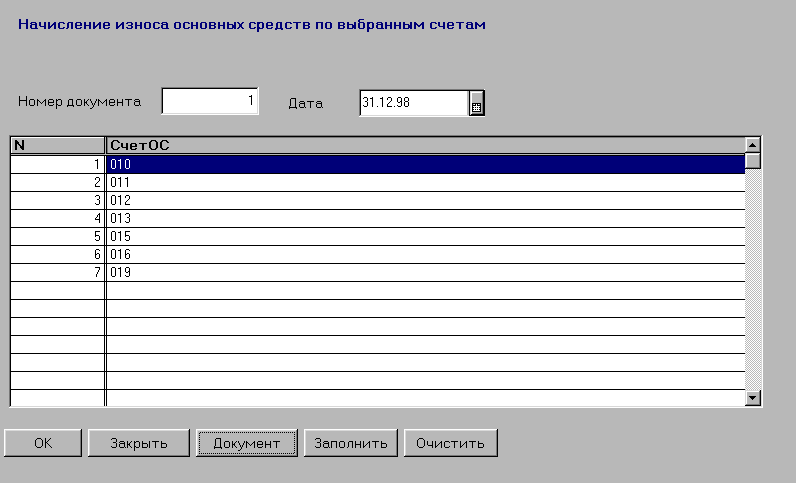Select account row 011
This screenshot has width=796, height=483.
[x=425, y=182]
